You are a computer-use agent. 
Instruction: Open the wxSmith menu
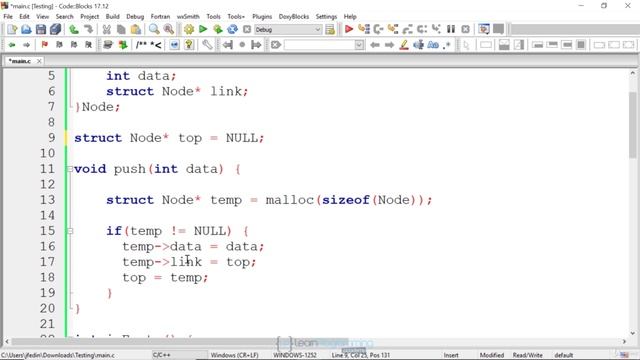[188, 16]
